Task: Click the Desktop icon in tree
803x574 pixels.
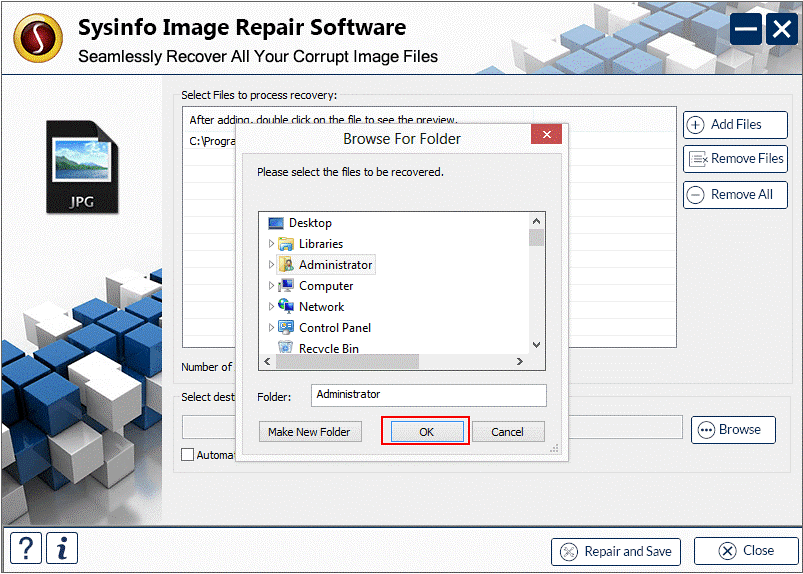Action: tap(276, 223)
